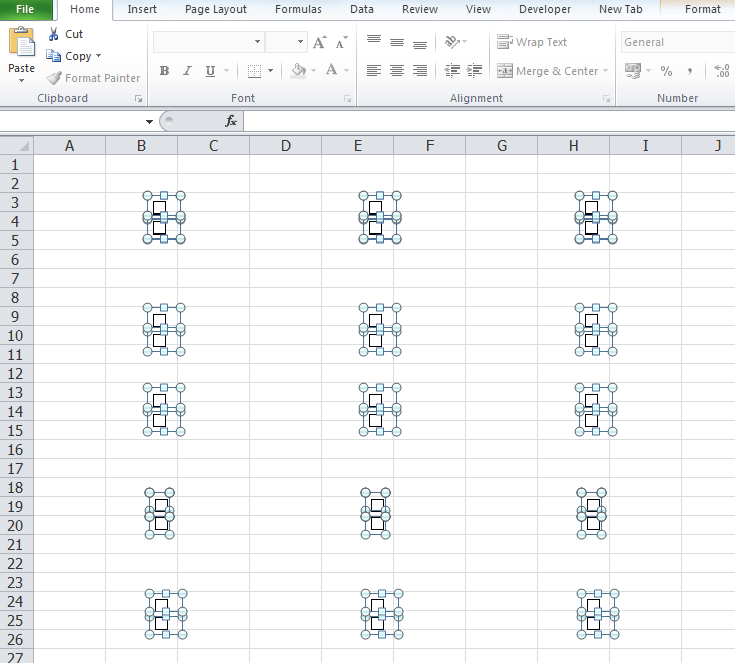Image resolution: width=735 pixels, height=663 pixels.
Task: Decrease font size with Shrink Font icon
Action: click(342, 42)
